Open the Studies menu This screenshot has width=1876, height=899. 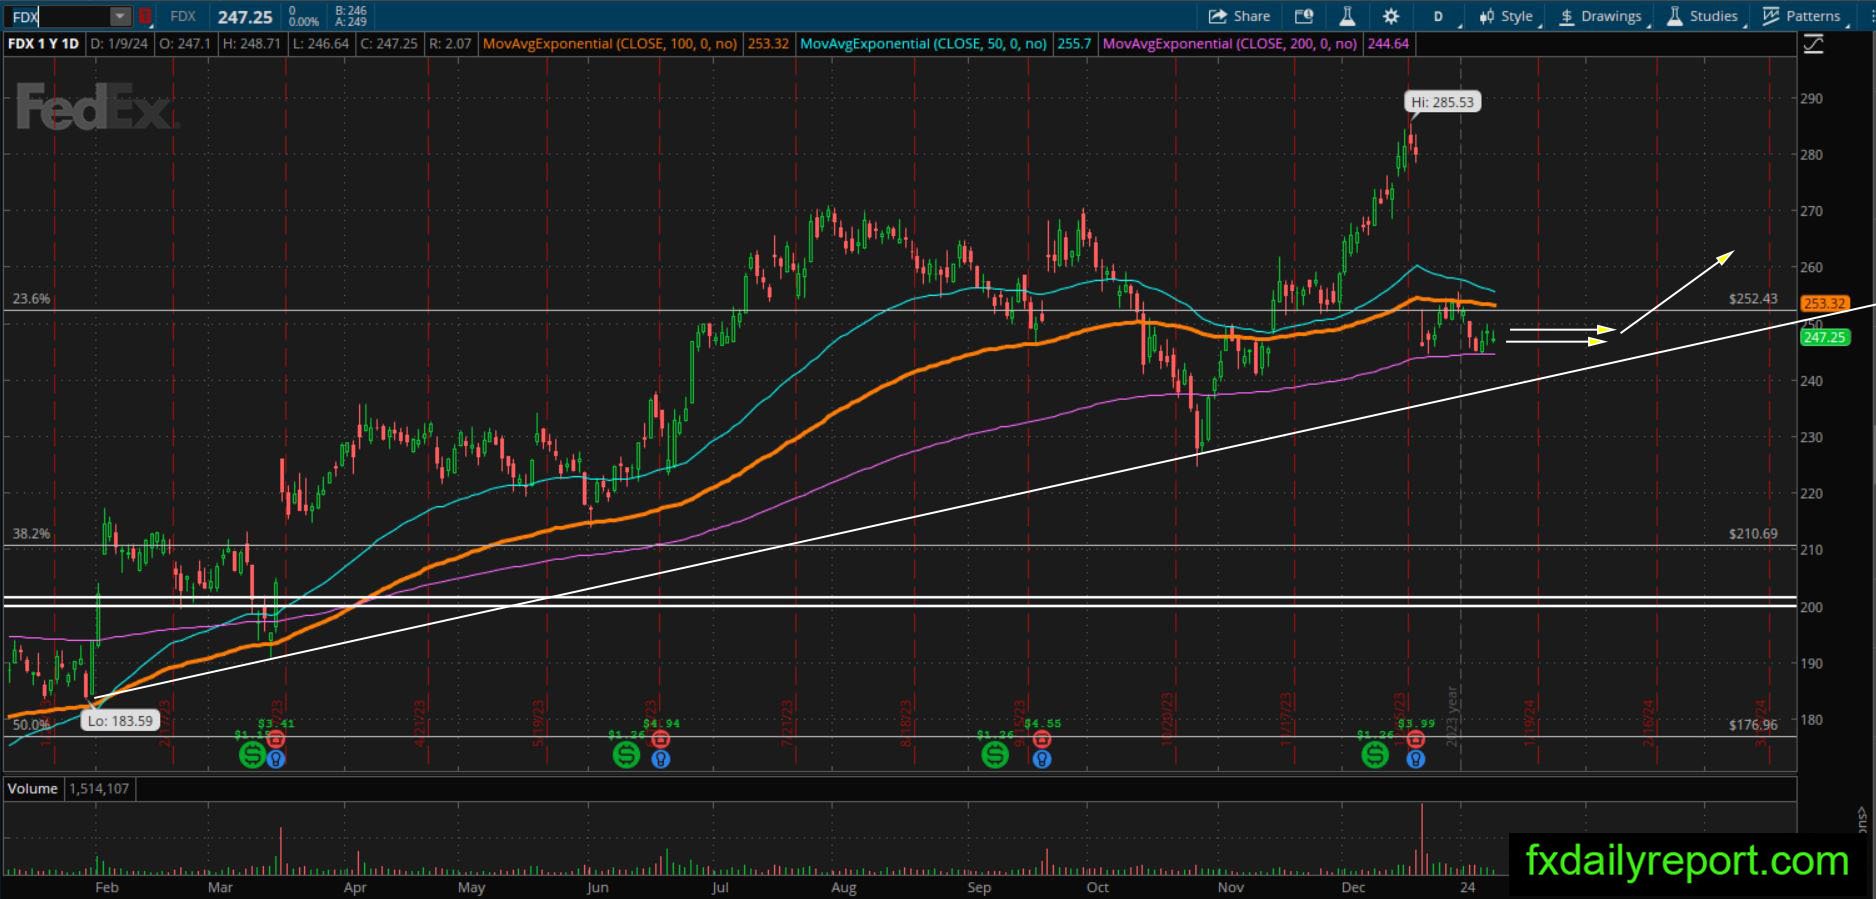point(1702,16)
